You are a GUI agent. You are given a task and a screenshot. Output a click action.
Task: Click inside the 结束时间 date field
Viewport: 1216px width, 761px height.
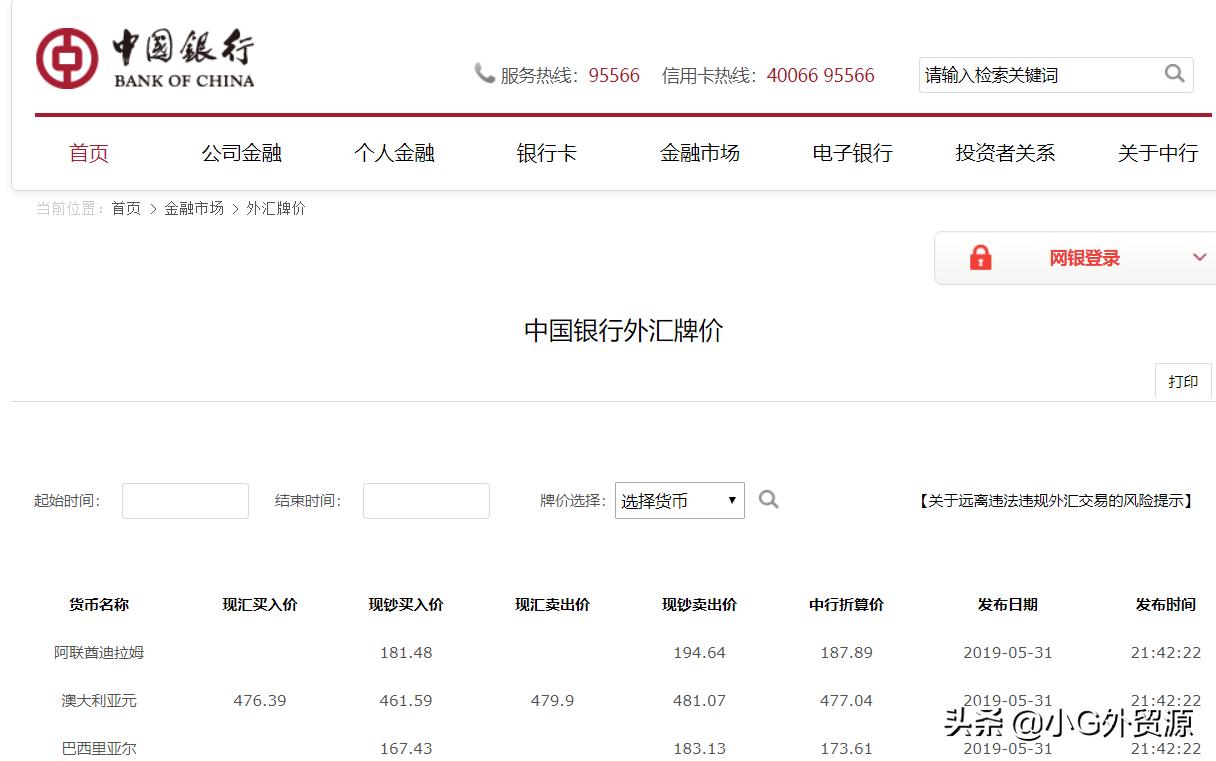tap(426, 500)
